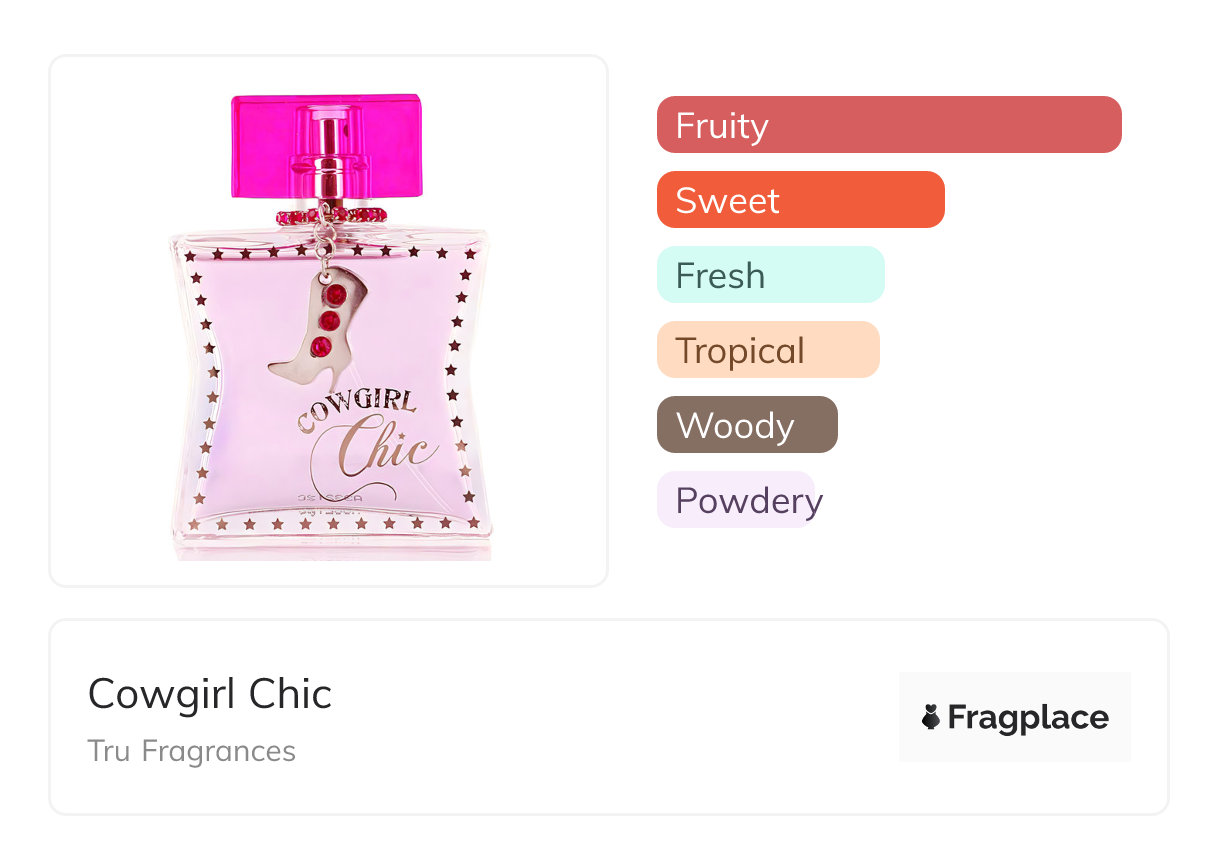Click the top red gem on boot charm
1218x864 pixels.
click(x=336, y=294)
